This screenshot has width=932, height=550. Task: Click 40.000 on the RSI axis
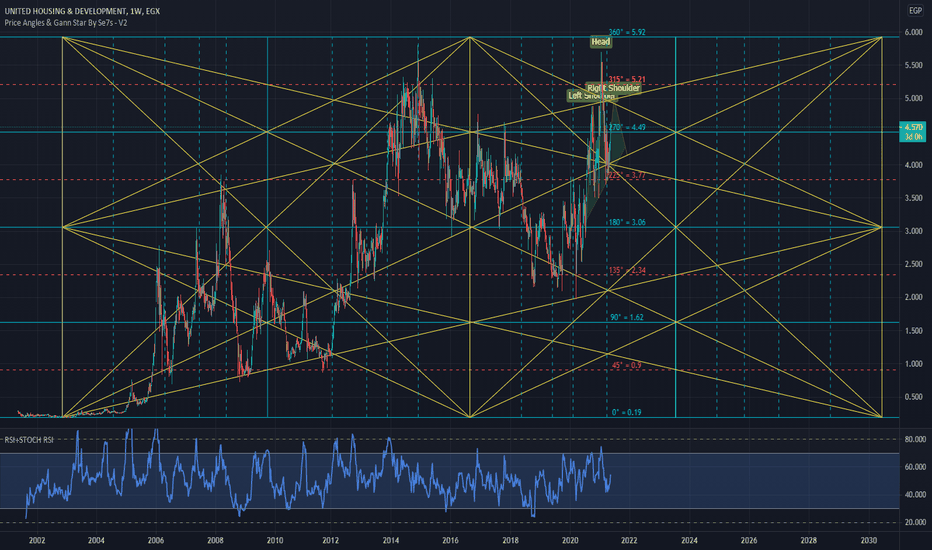tap(915, 495)
